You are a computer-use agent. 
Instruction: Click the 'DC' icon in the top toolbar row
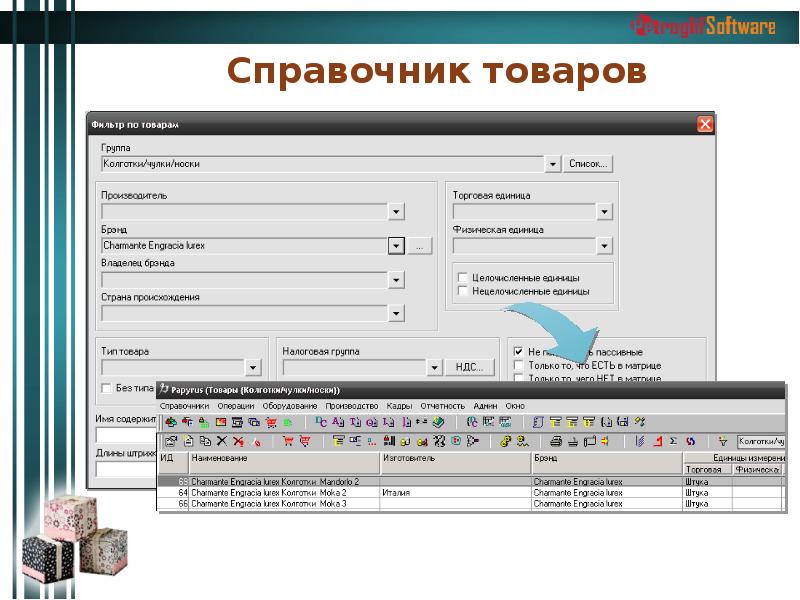[x=321, y=423]
